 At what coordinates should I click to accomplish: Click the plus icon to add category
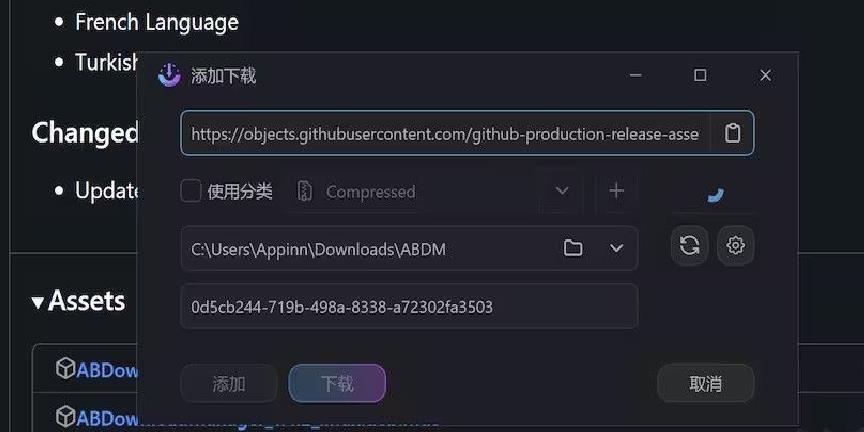[x=616, y=191]
